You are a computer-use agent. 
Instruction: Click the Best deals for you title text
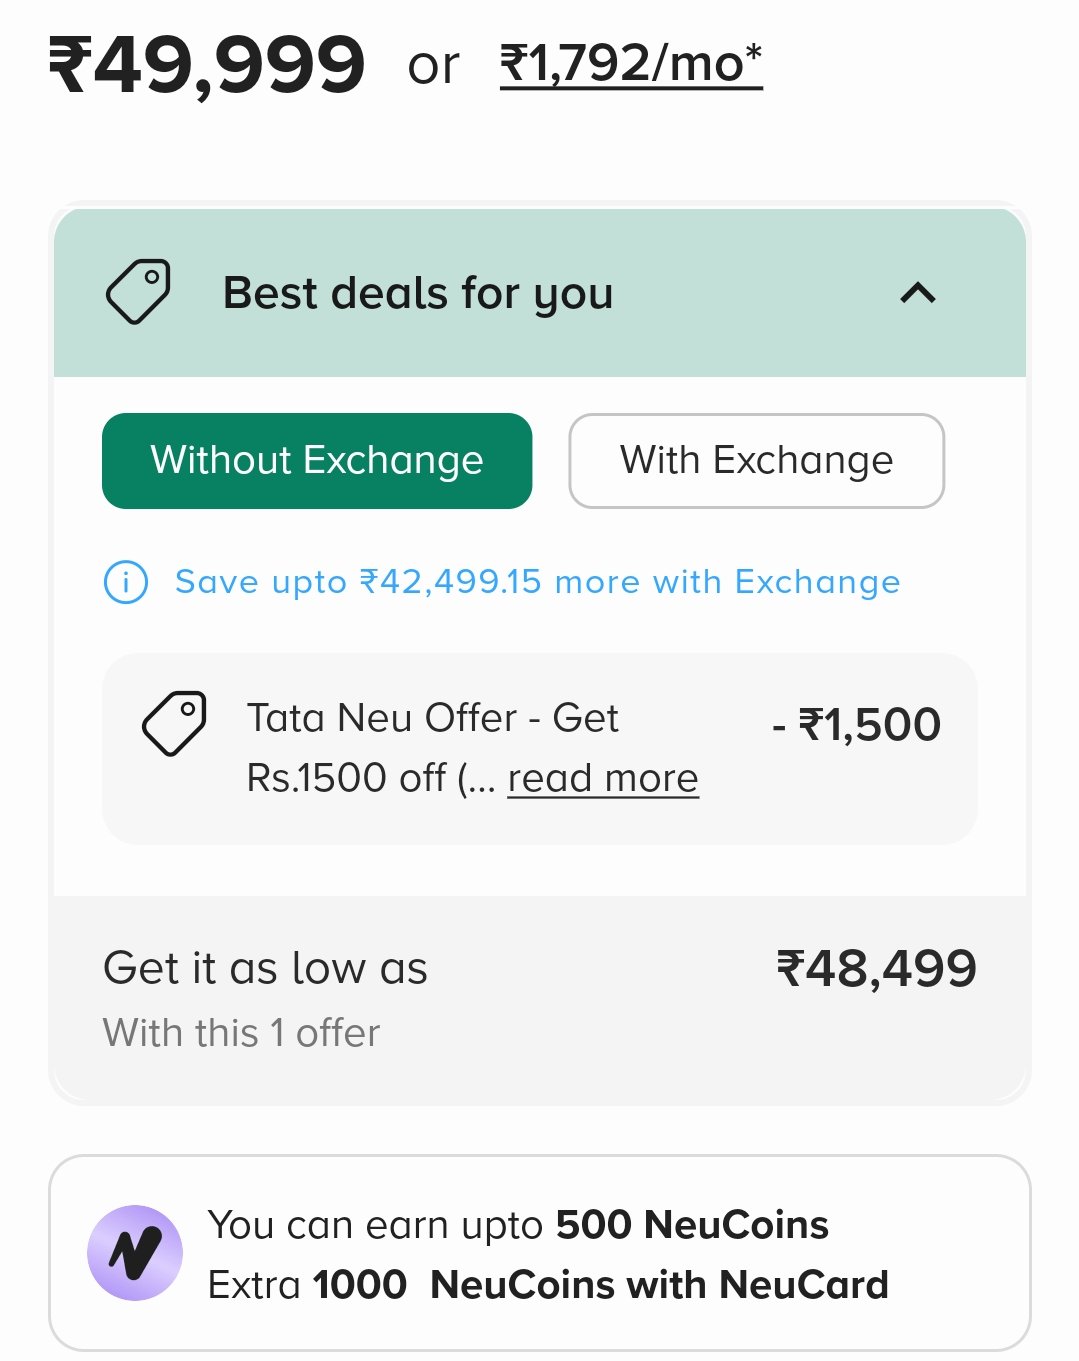[x=418, y=293]
